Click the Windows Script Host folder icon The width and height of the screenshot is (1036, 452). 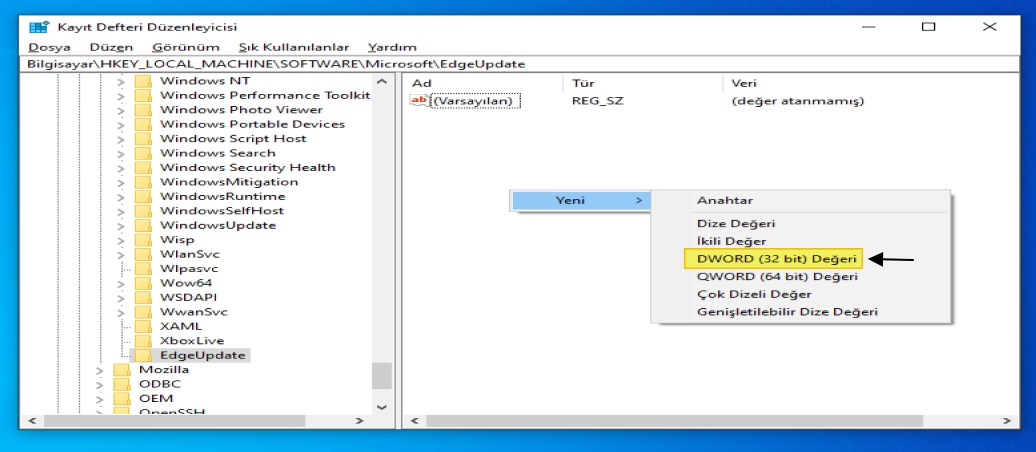(x=143, y=139)
